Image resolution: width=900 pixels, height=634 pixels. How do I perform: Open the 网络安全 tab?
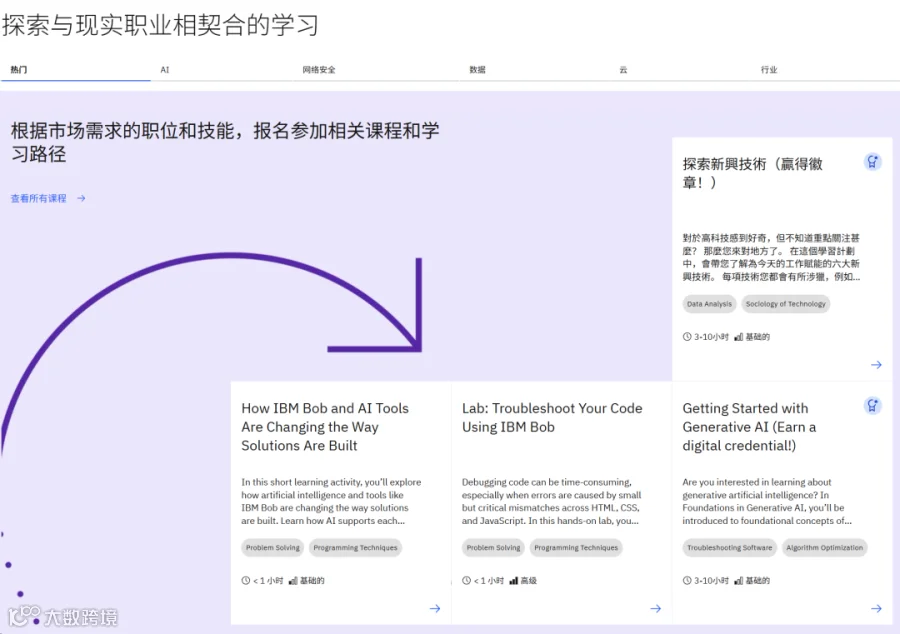(x=378, y=70)
